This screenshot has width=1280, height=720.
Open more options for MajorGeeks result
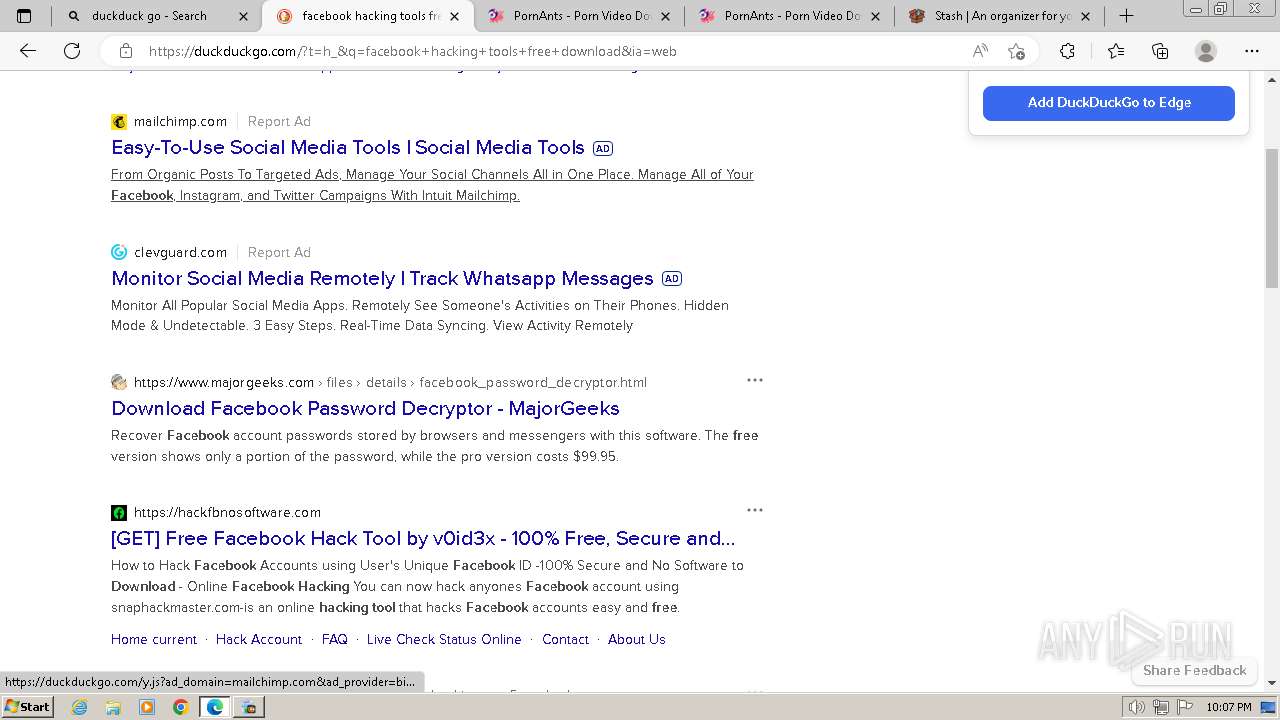(755, 380)
